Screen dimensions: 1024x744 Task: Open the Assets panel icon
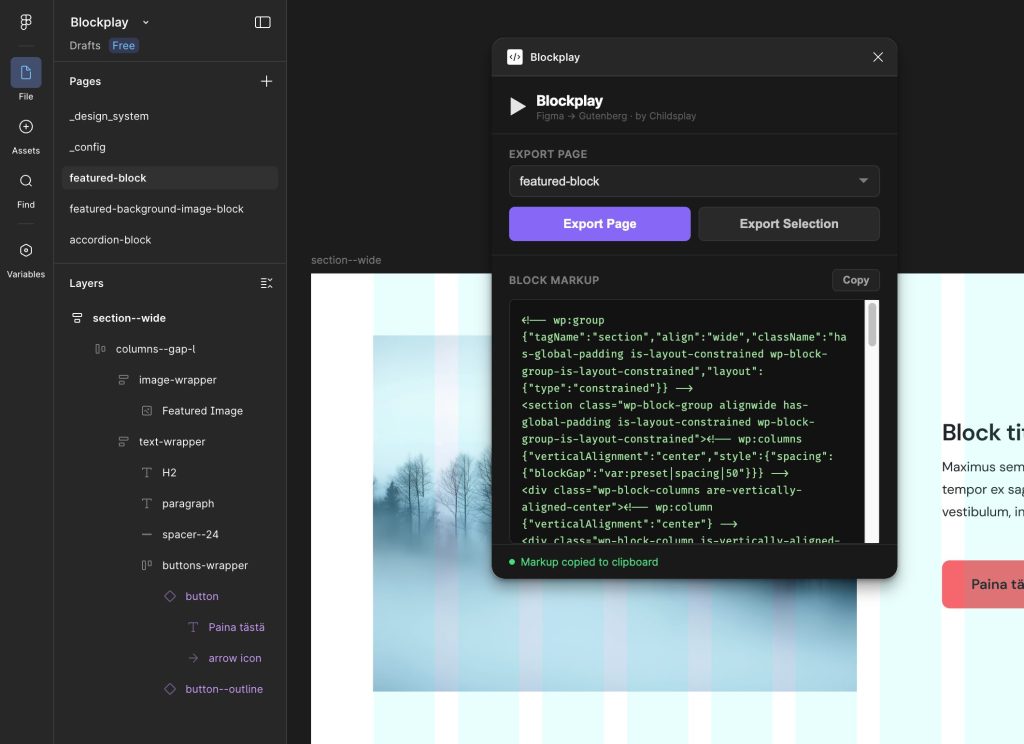click(x=26, y=127)
